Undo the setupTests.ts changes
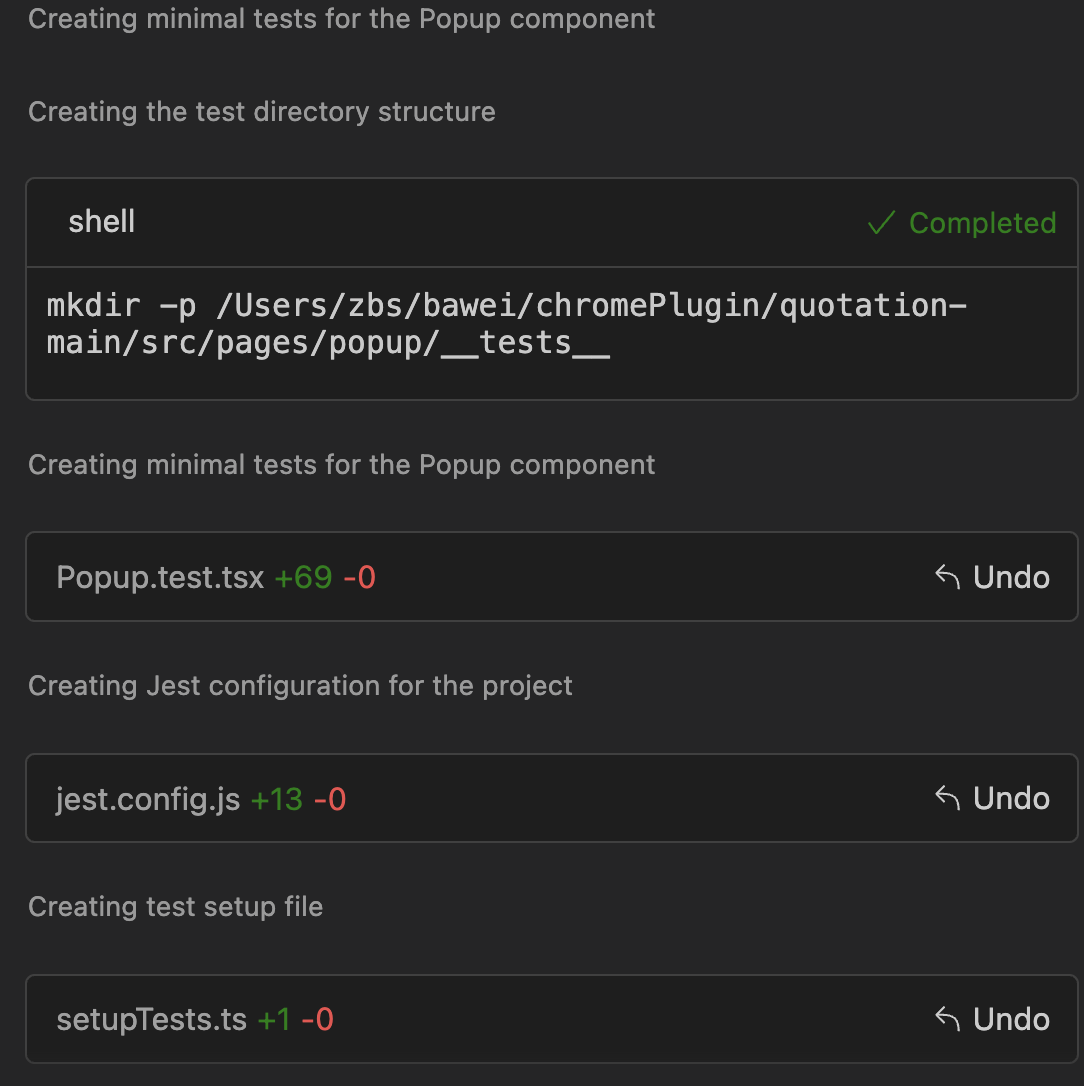 coord(992,1019)
